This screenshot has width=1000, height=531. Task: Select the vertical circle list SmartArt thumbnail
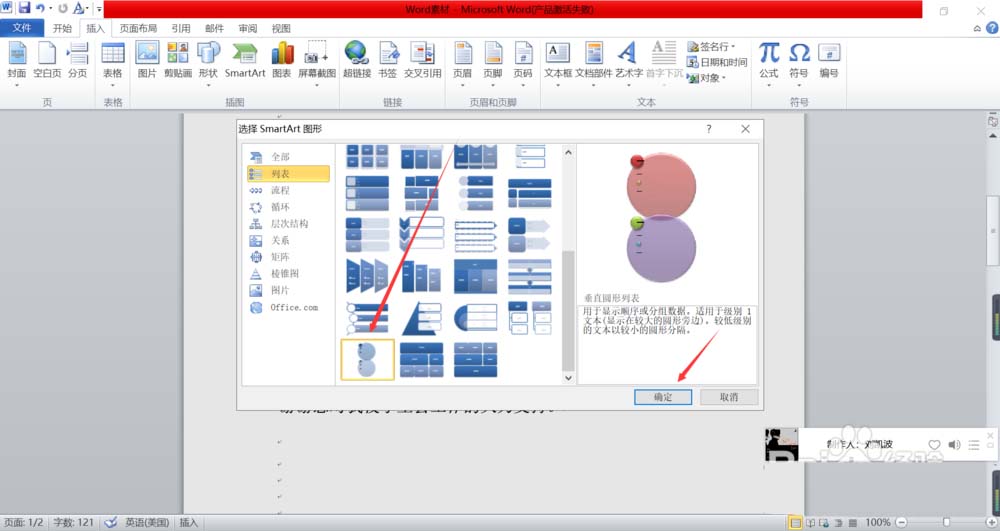pos(367,360)
